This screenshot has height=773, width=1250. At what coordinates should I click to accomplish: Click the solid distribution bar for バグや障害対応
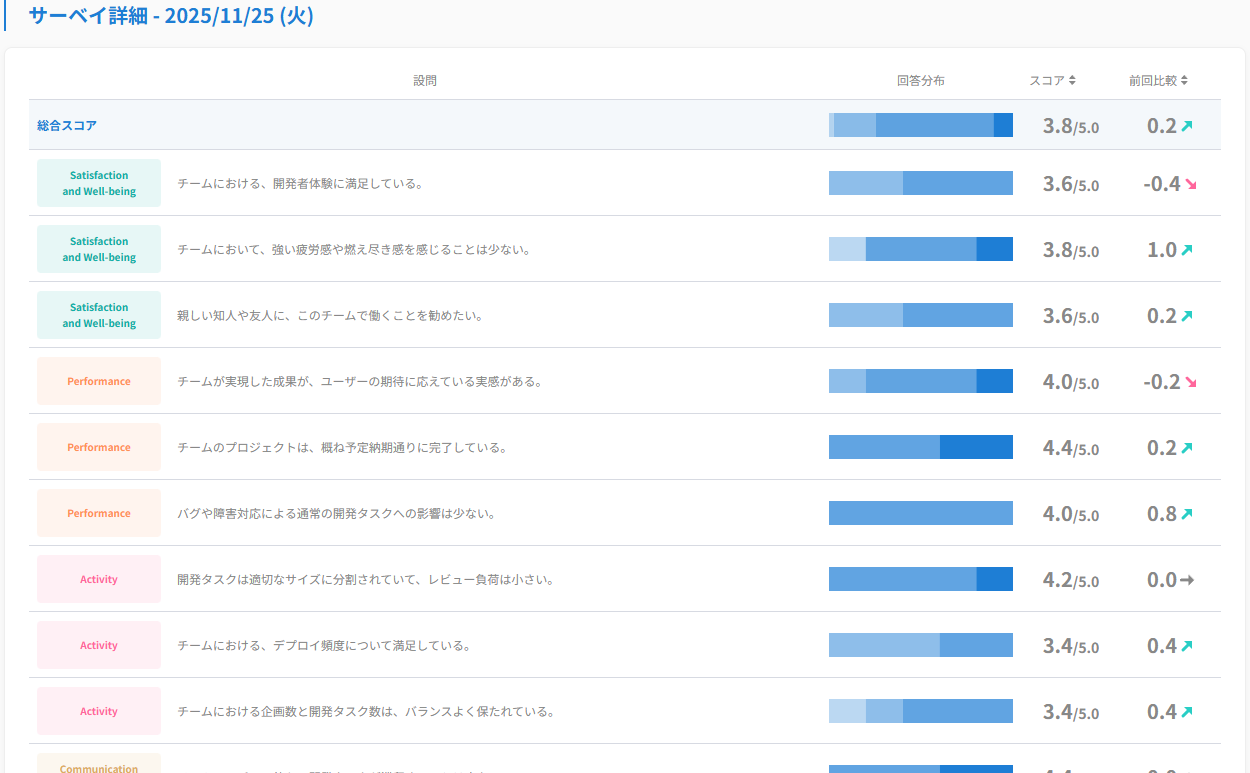[921, 513]
